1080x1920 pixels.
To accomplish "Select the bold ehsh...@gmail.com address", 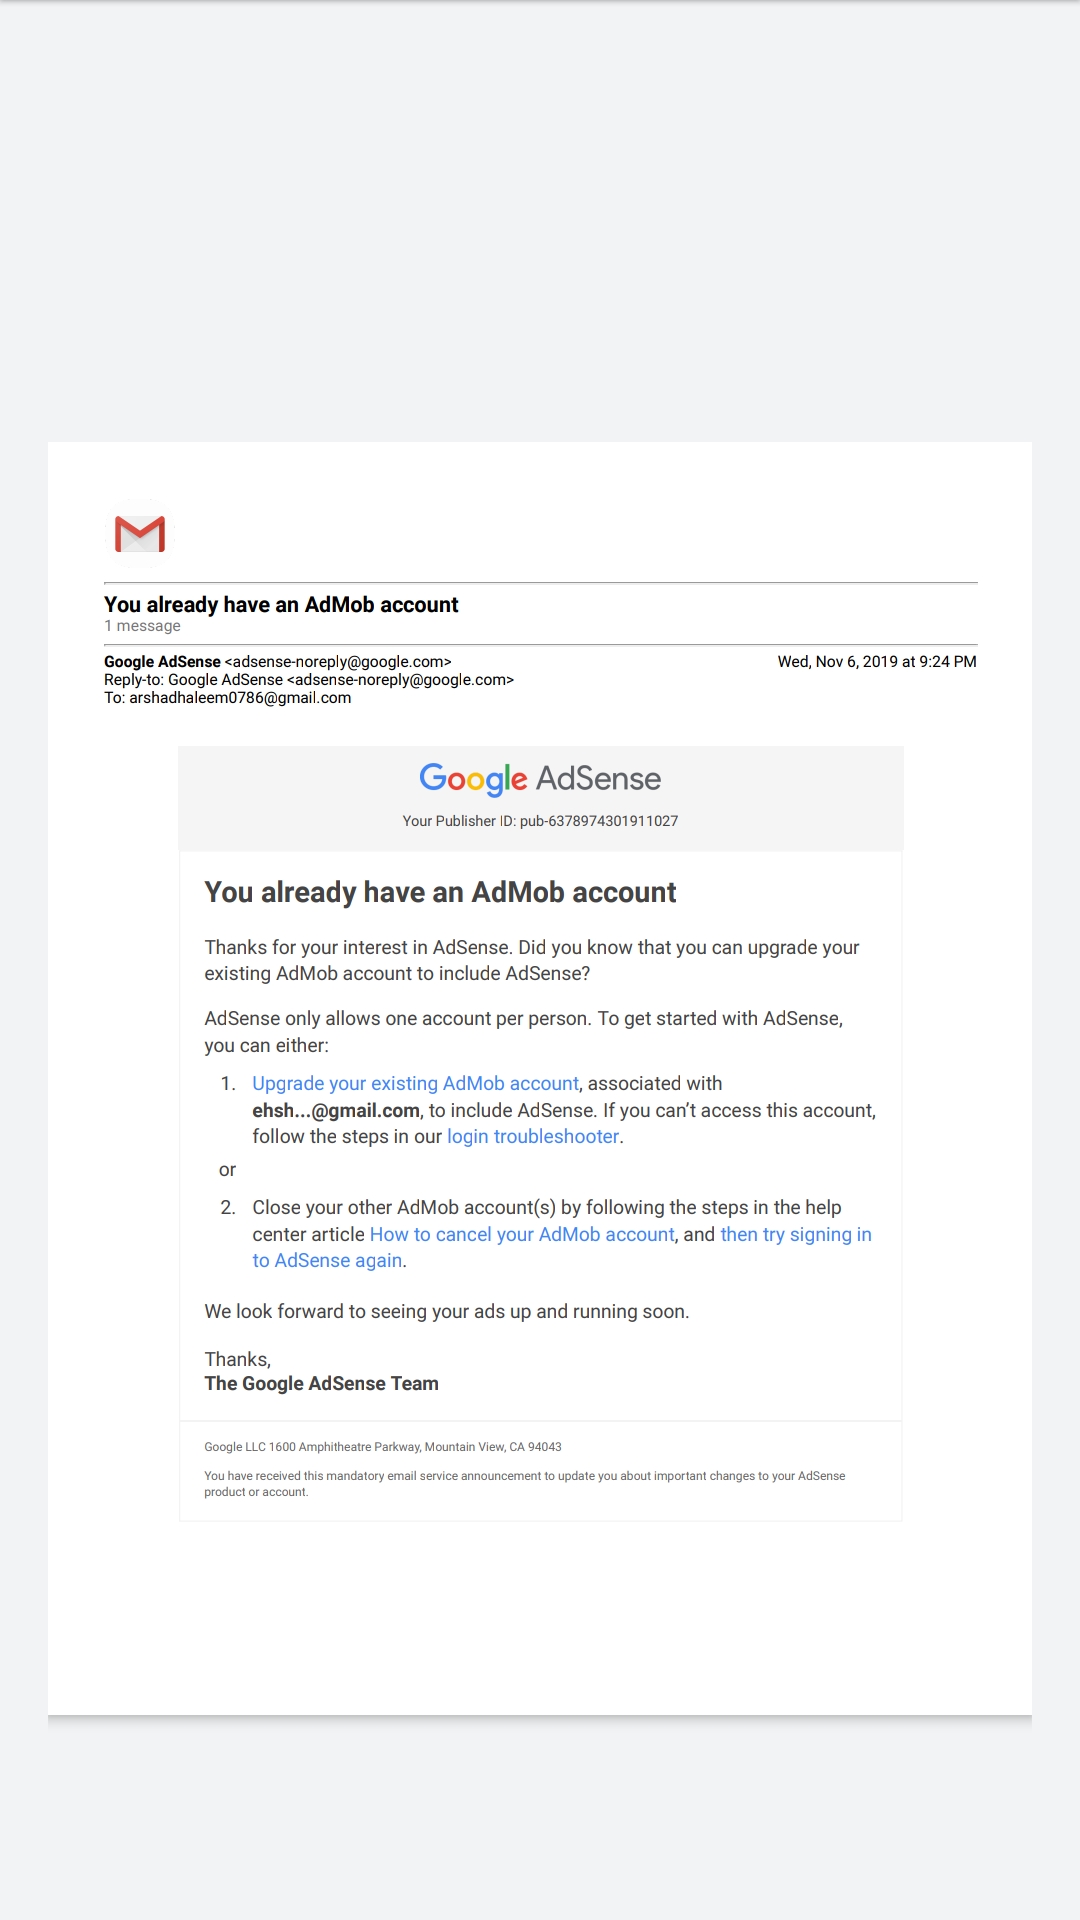I will click(x=336, y=1110).
